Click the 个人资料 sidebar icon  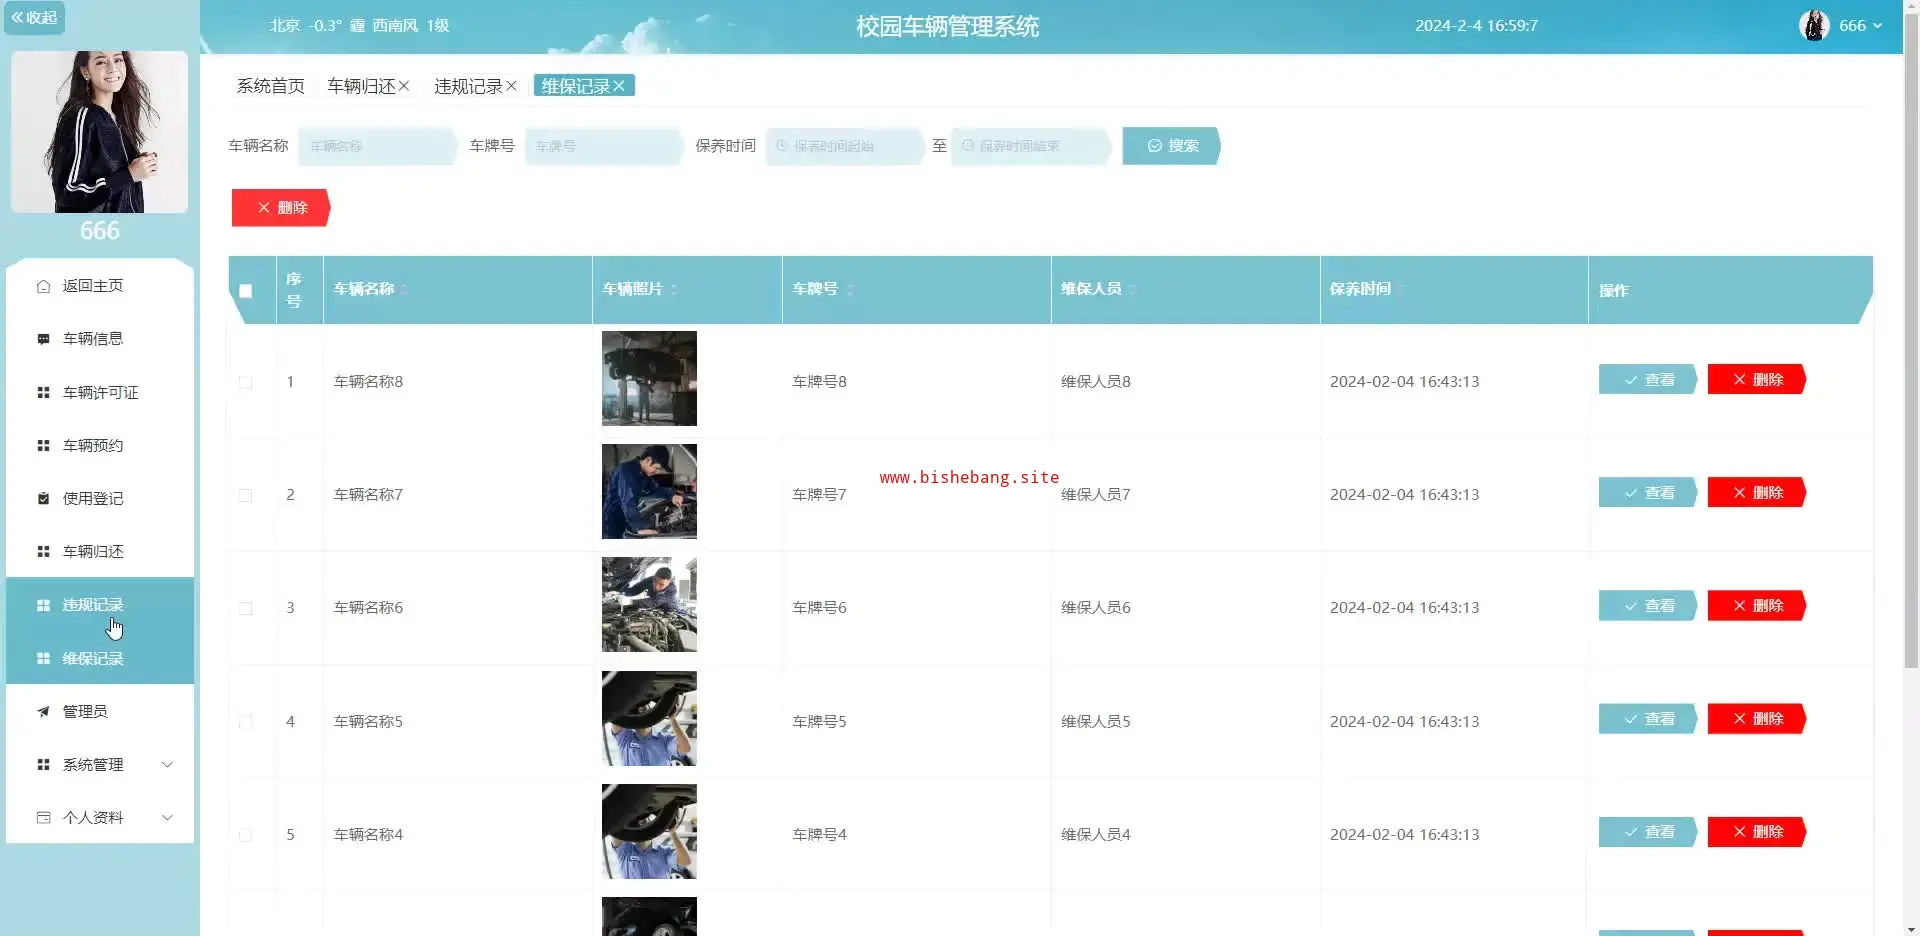[43, 818]
